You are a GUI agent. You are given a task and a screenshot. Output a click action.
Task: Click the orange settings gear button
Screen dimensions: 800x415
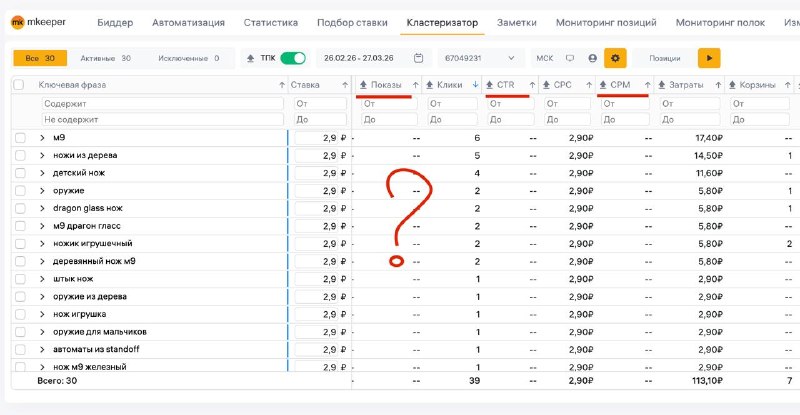click(x=615, y=58)
